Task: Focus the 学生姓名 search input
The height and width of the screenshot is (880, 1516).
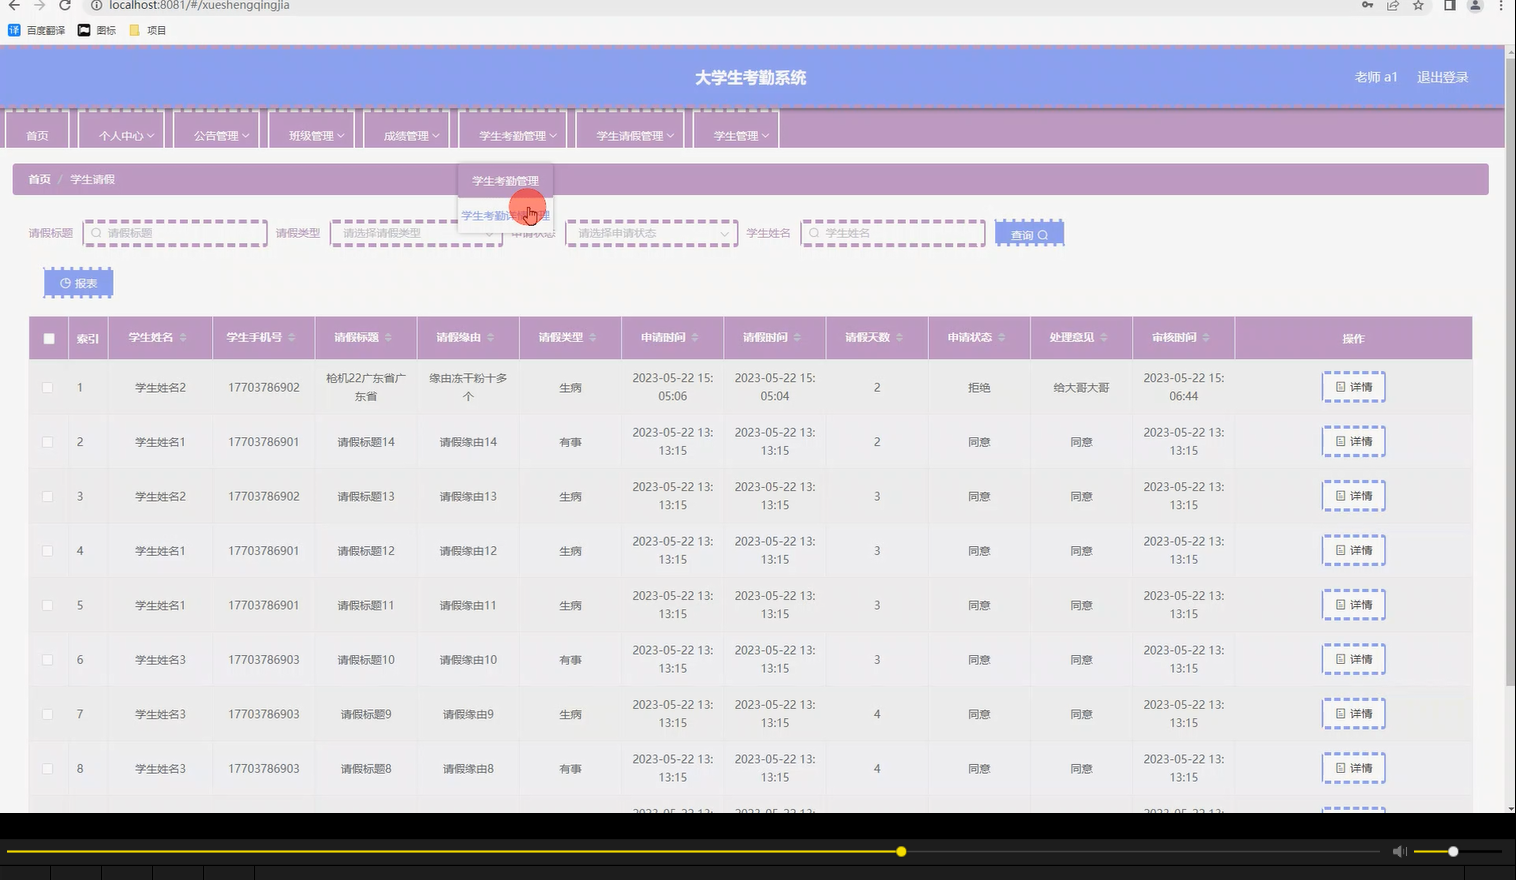Action: [x=893, y=233]
